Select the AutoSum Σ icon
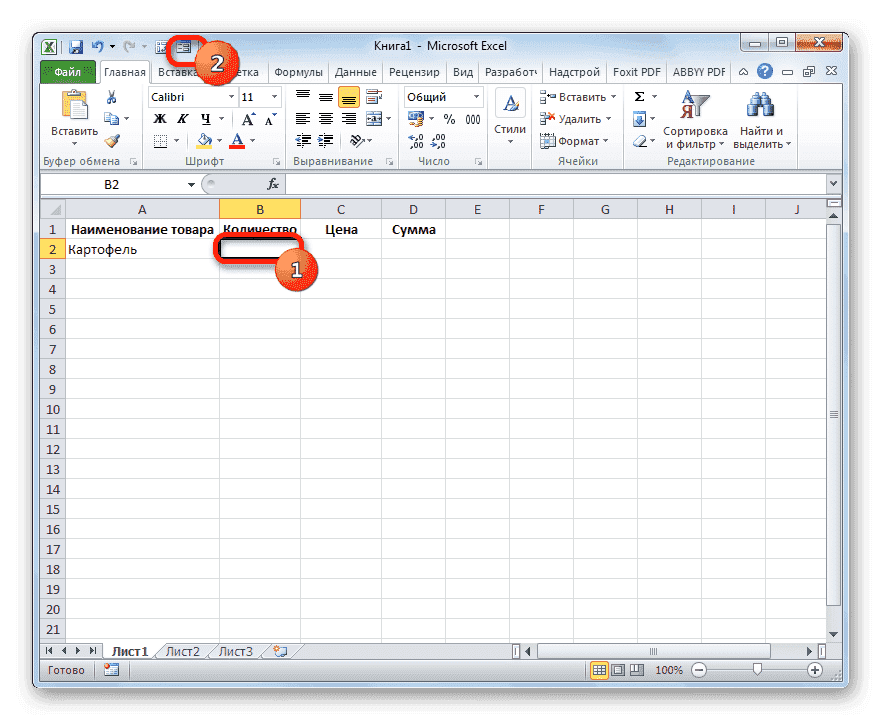The image size is (882, 721). point(640,96)
